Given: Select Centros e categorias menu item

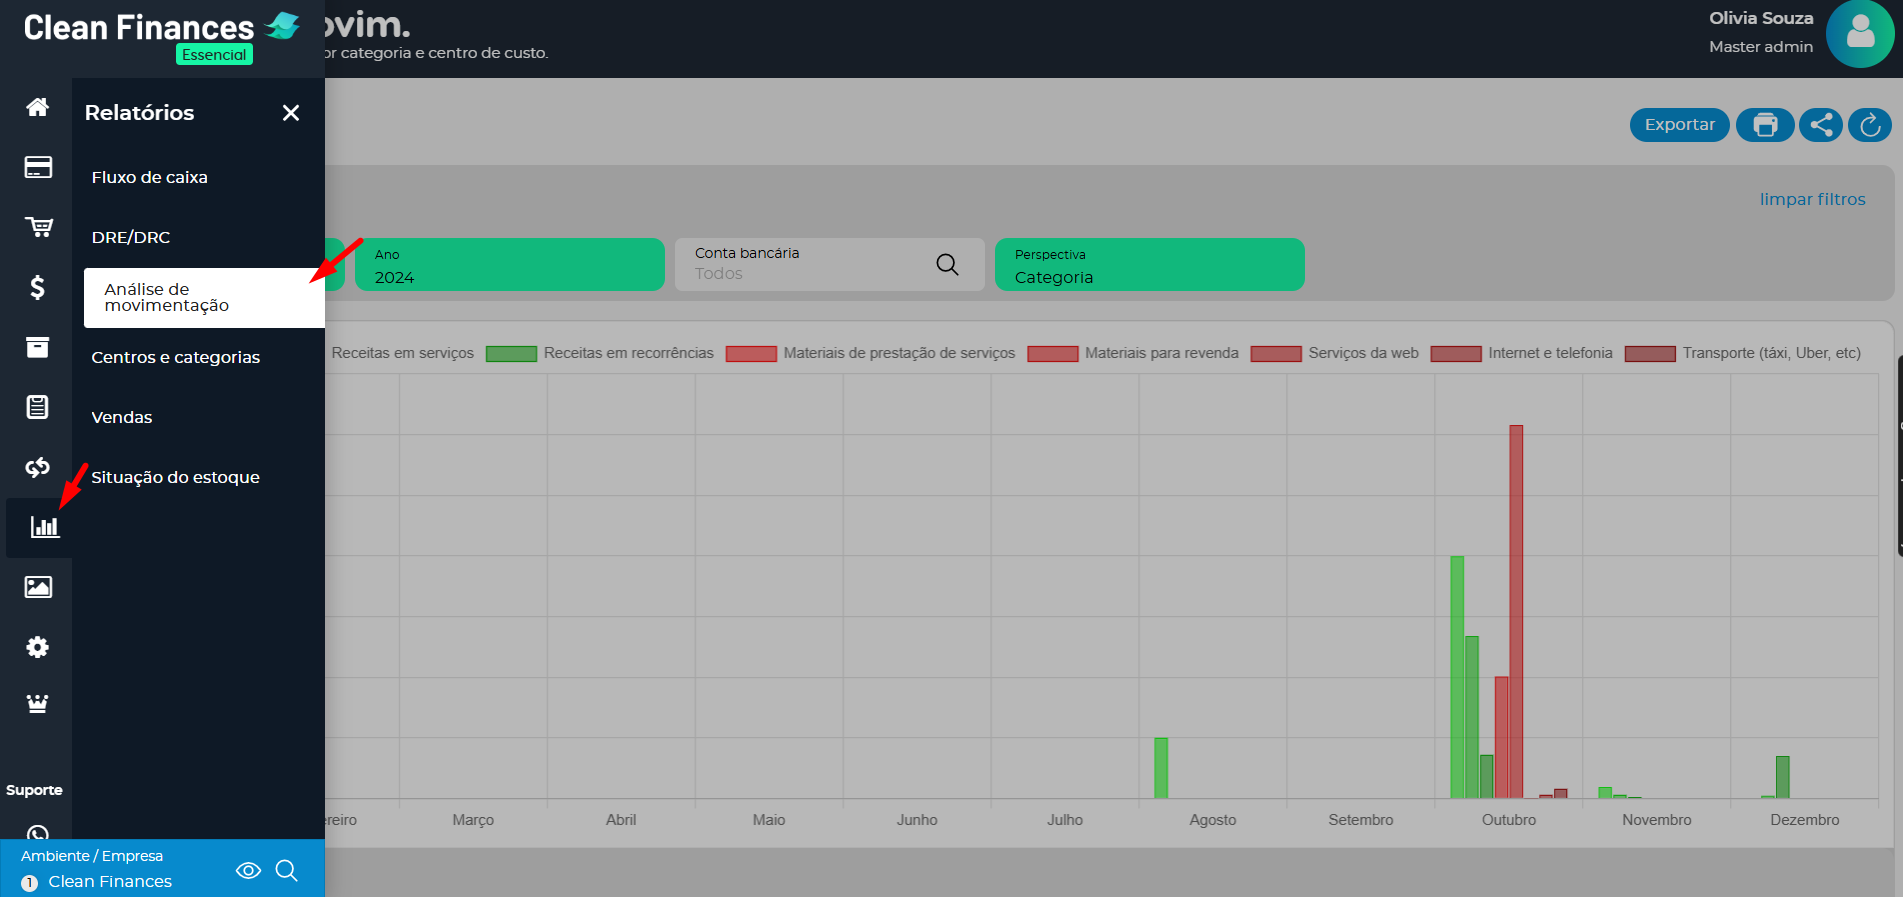Looking at the screenshot, I should [x=176, y=357].
